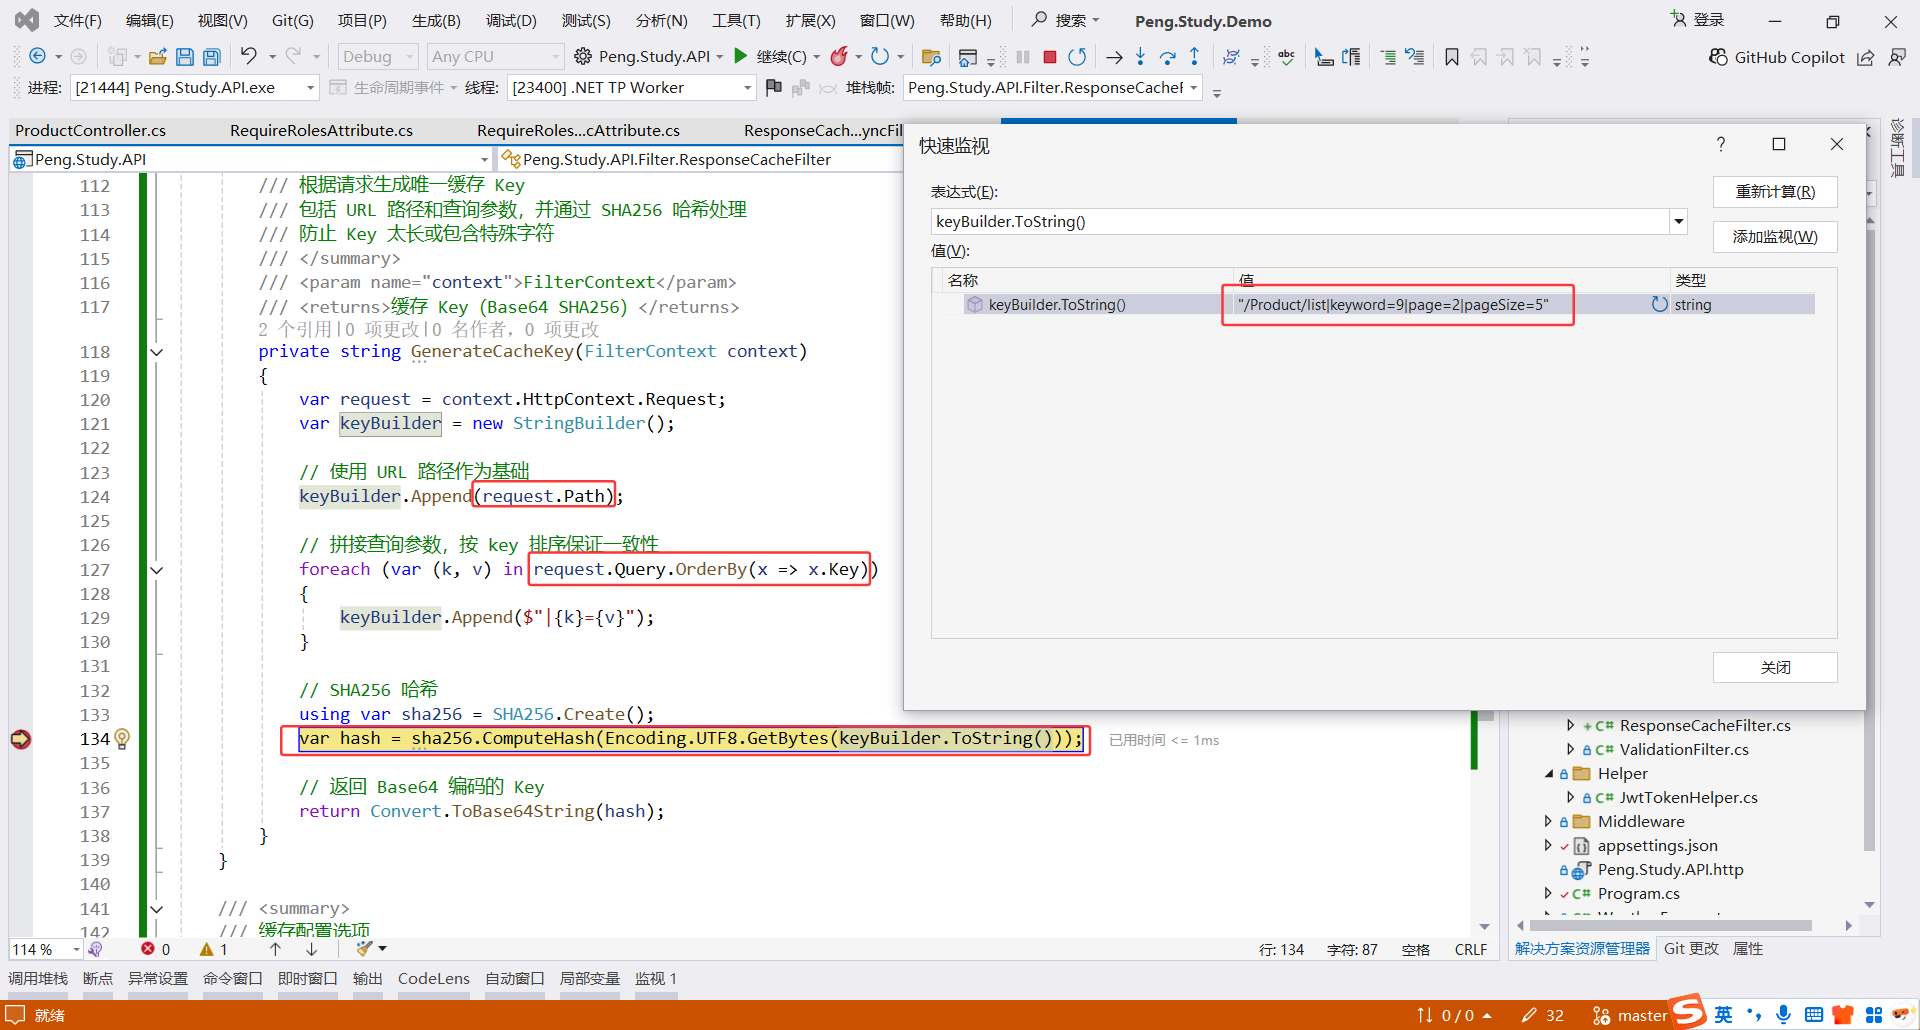Click the Open File folder icon
1920x1030 pixels.
pos(157,57)
